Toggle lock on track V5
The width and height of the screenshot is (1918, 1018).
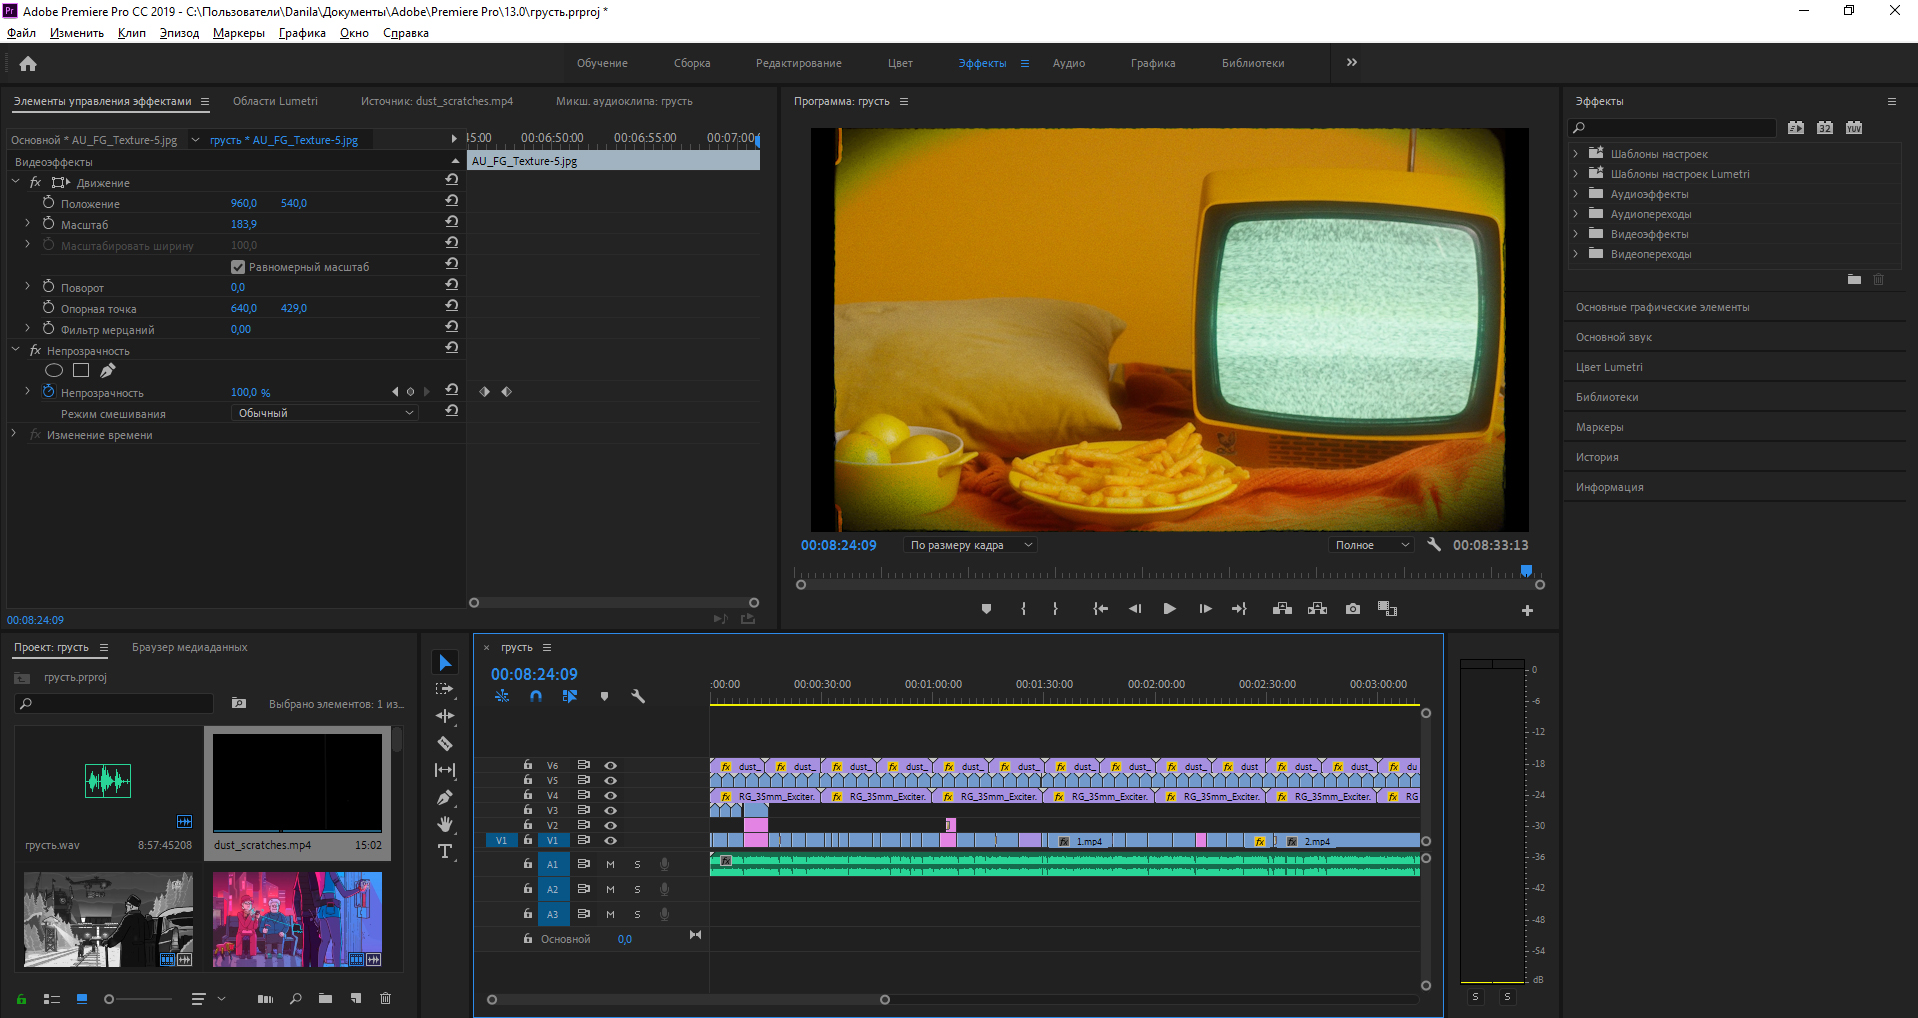pyautogui.click(x=528, y=781)
